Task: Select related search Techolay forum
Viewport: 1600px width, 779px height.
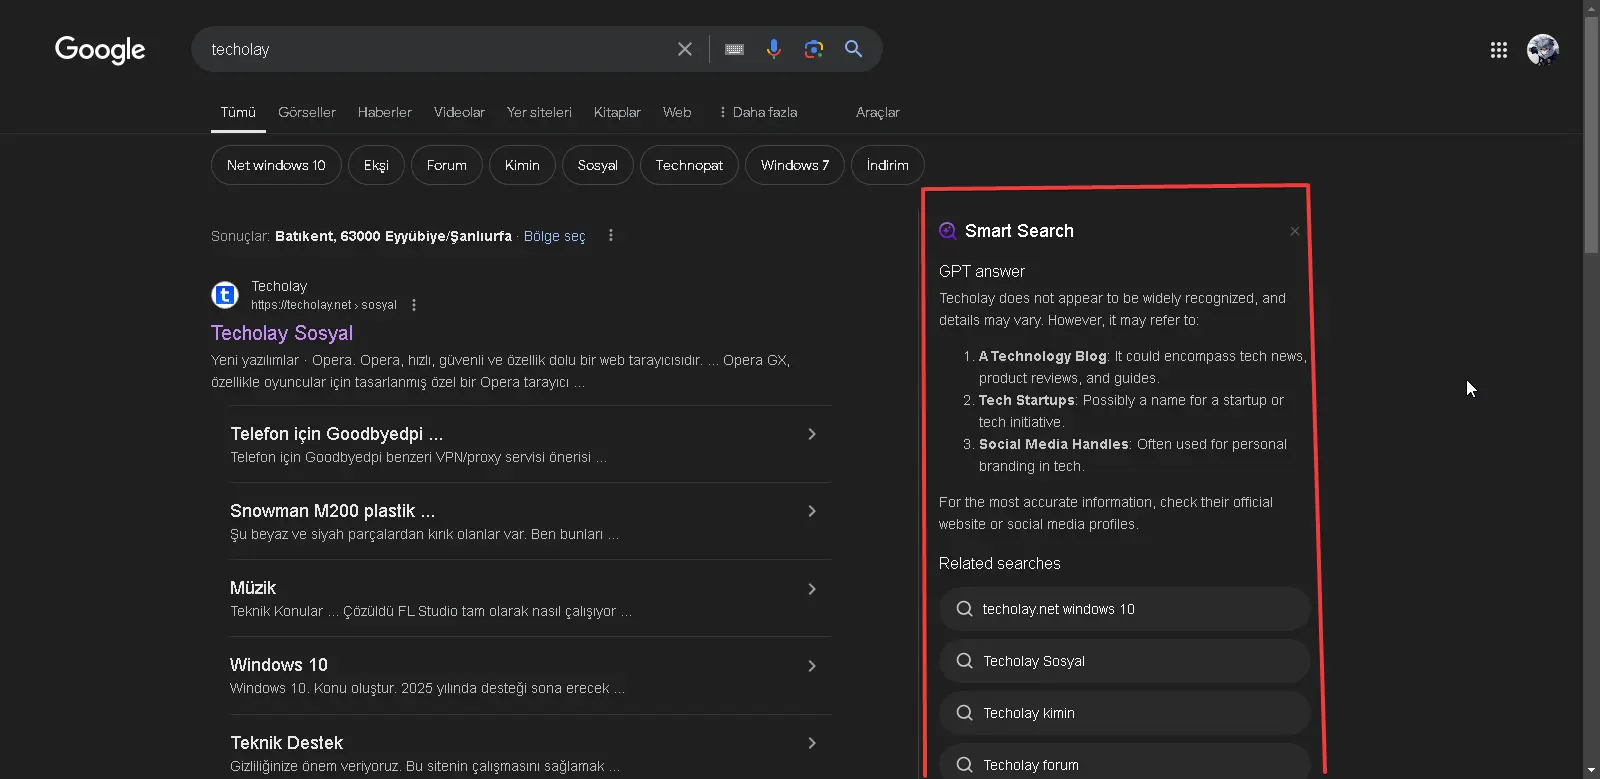Action: click(x=1125, y=763)
